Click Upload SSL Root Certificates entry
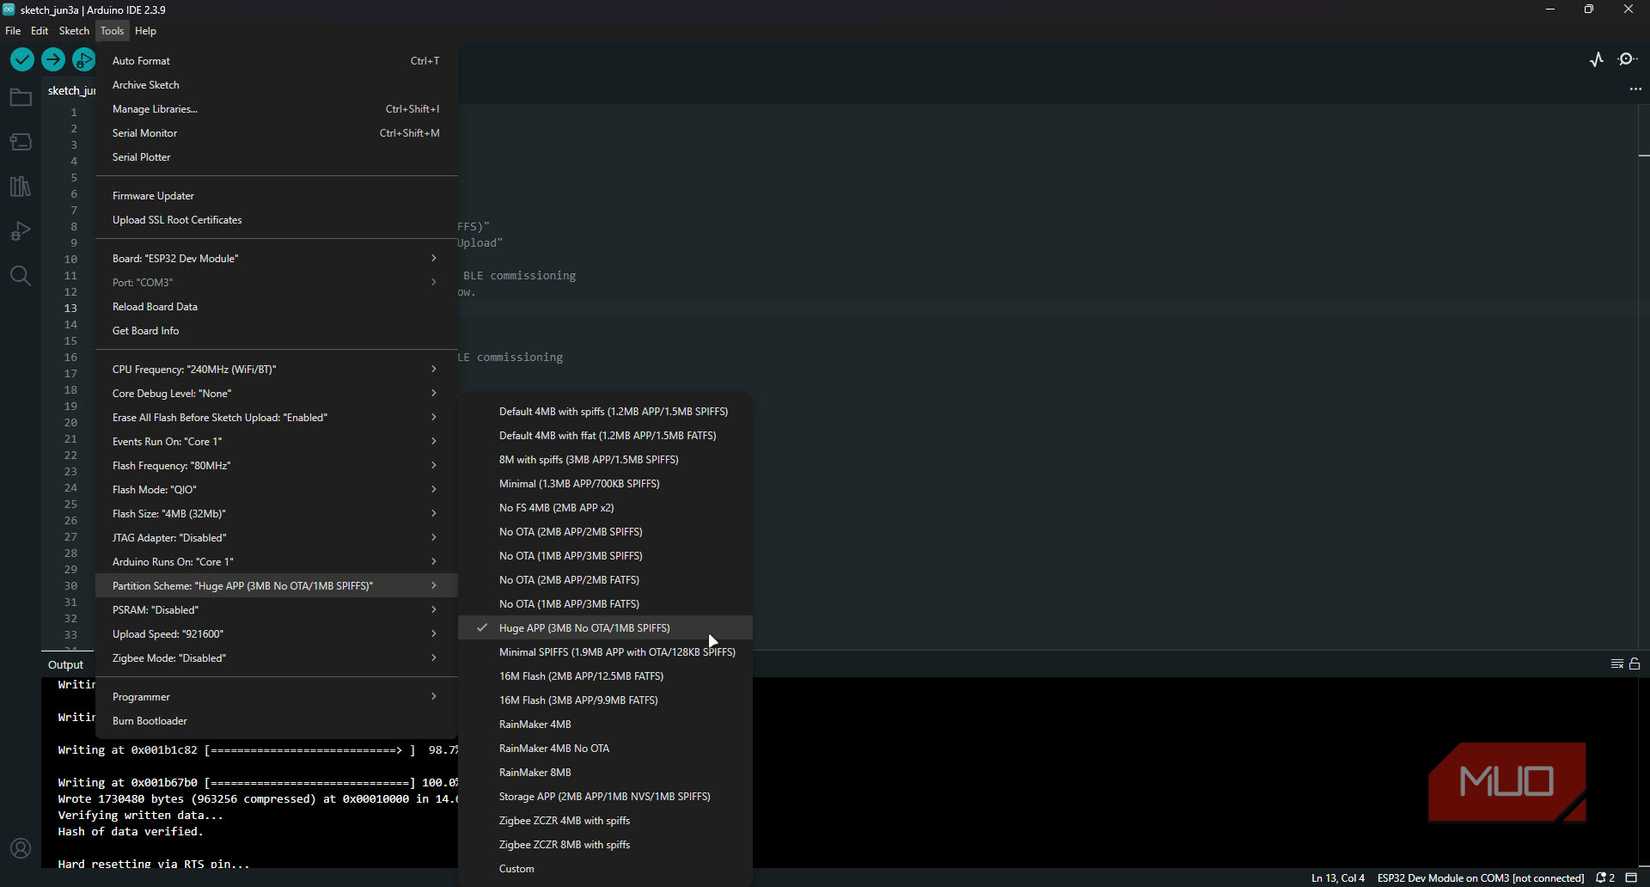 276,220
